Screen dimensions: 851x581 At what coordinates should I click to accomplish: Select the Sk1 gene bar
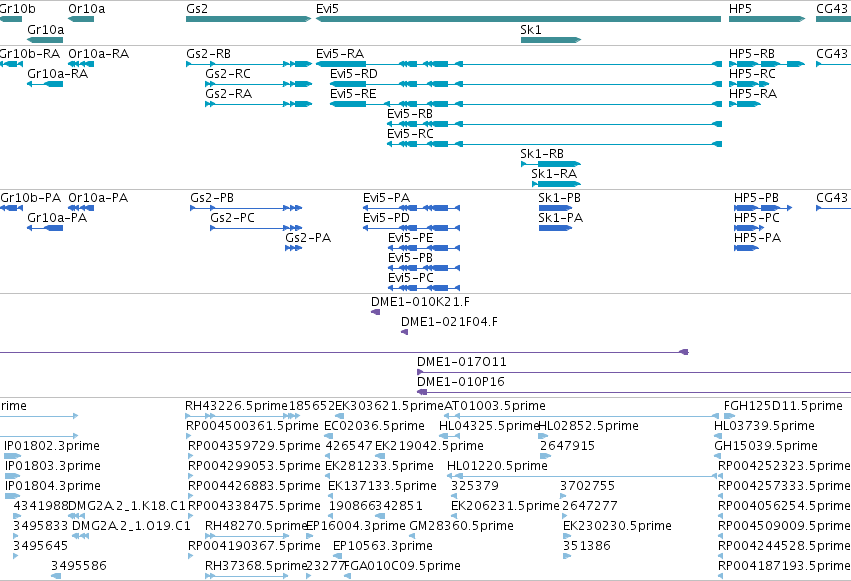[551, 40]
